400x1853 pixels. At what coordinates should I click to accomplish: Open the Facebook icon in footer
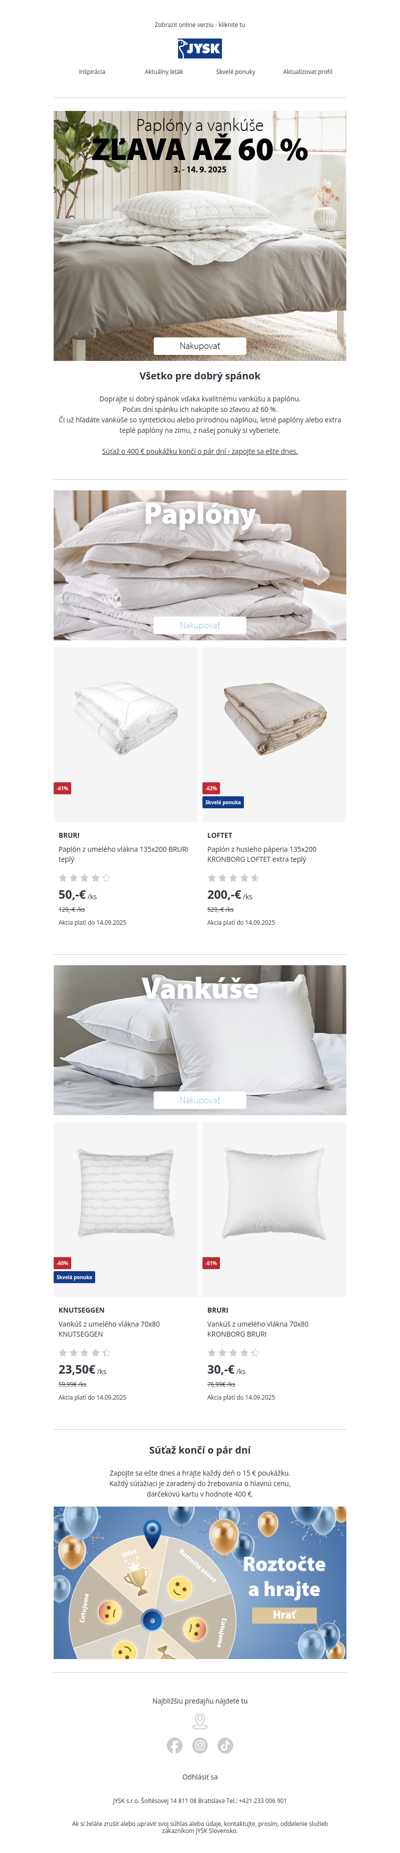pyautogui.click(x=175, y=1745)
